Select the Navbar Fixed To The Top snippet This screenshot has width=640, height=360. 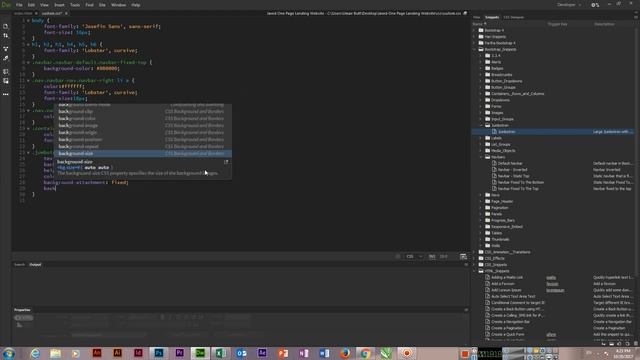[x=518, y=189]
